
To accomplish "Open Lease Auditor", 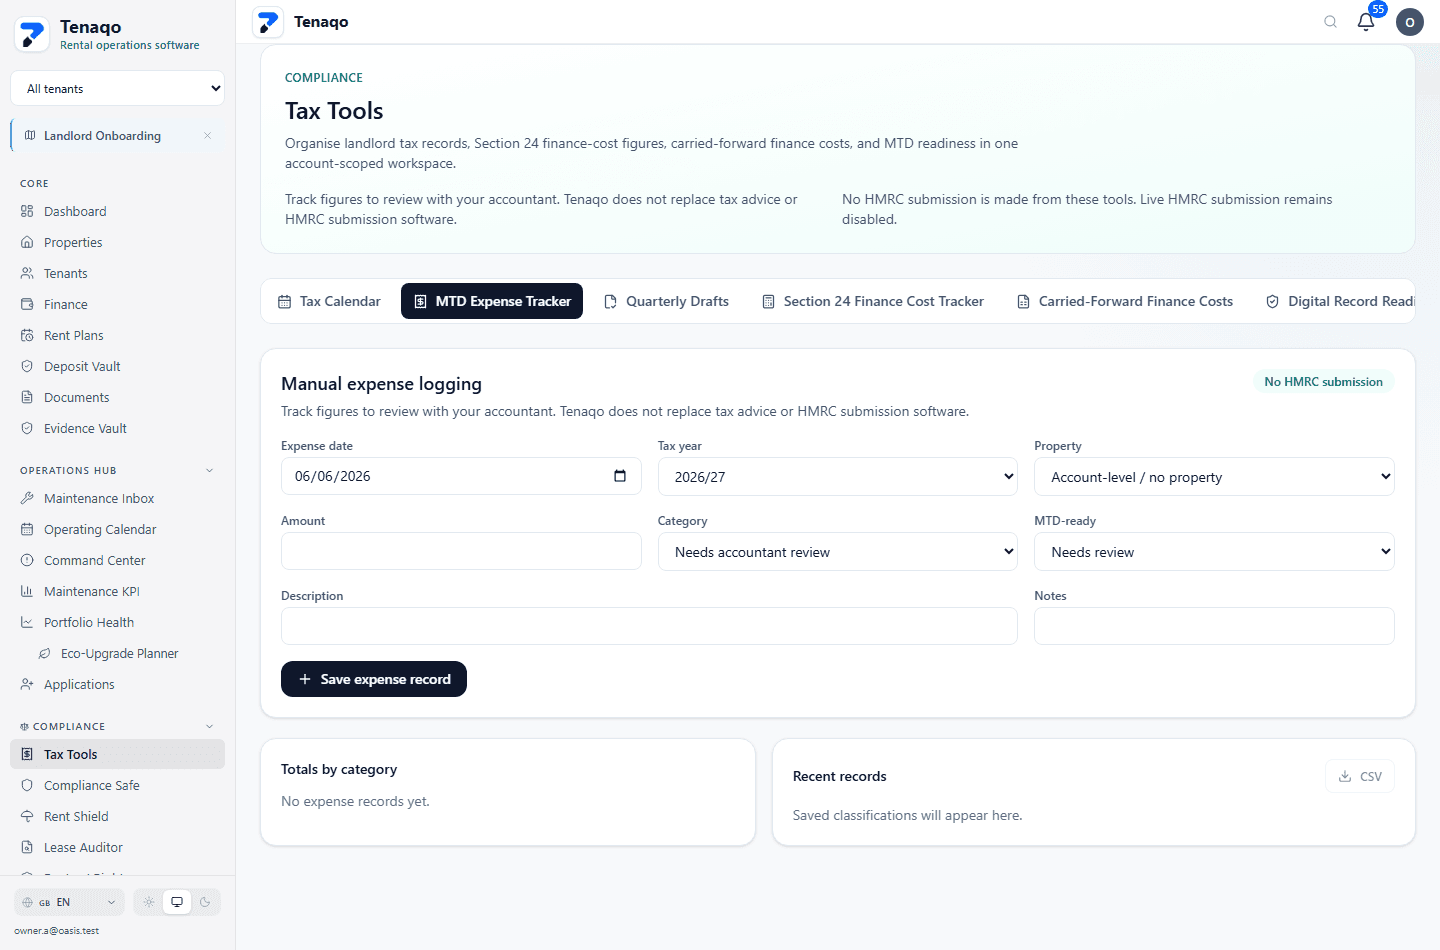I will click(x=118, y=848).
